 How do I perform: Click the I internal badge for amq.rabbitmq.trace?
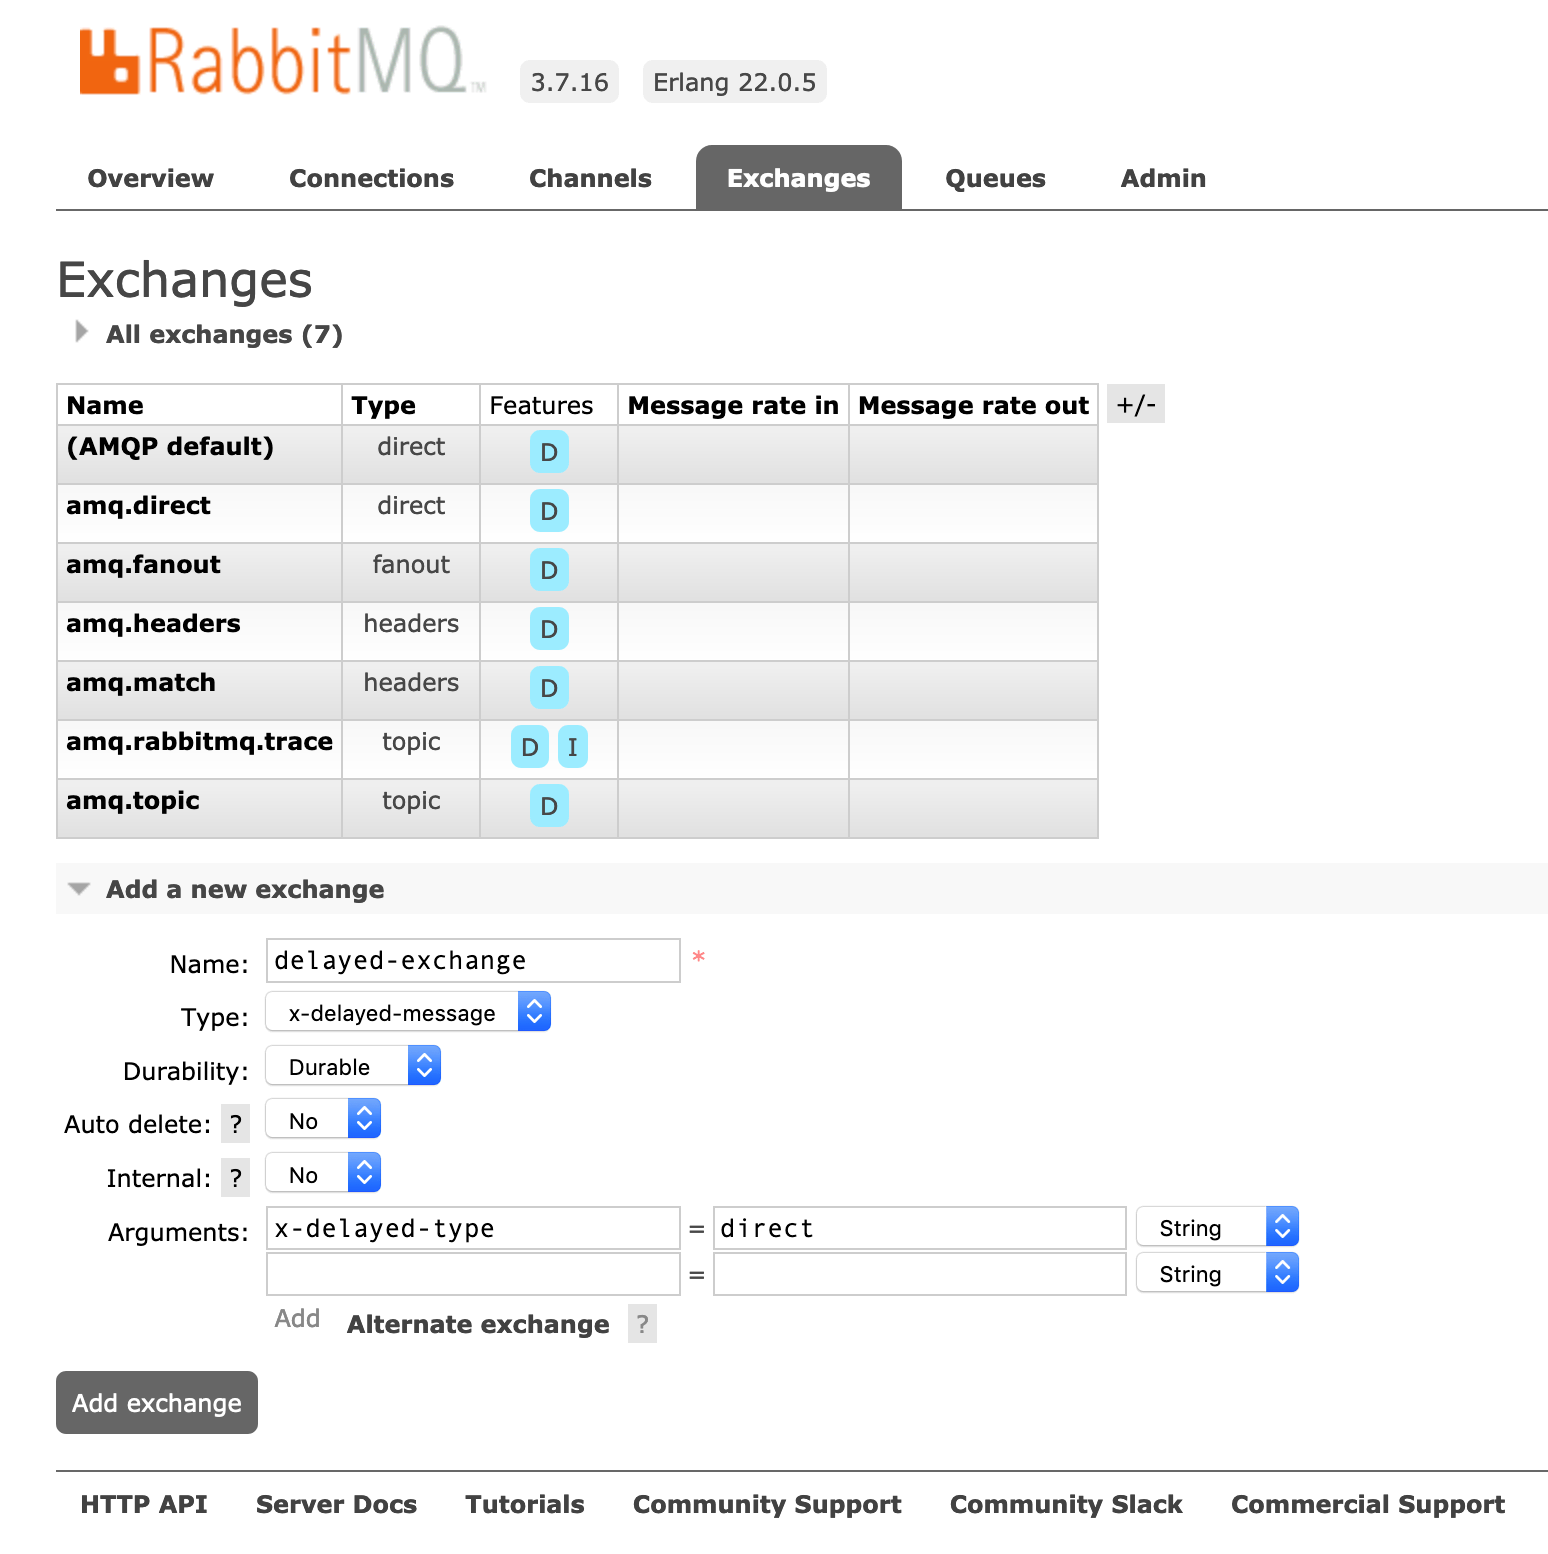point(572,747)
